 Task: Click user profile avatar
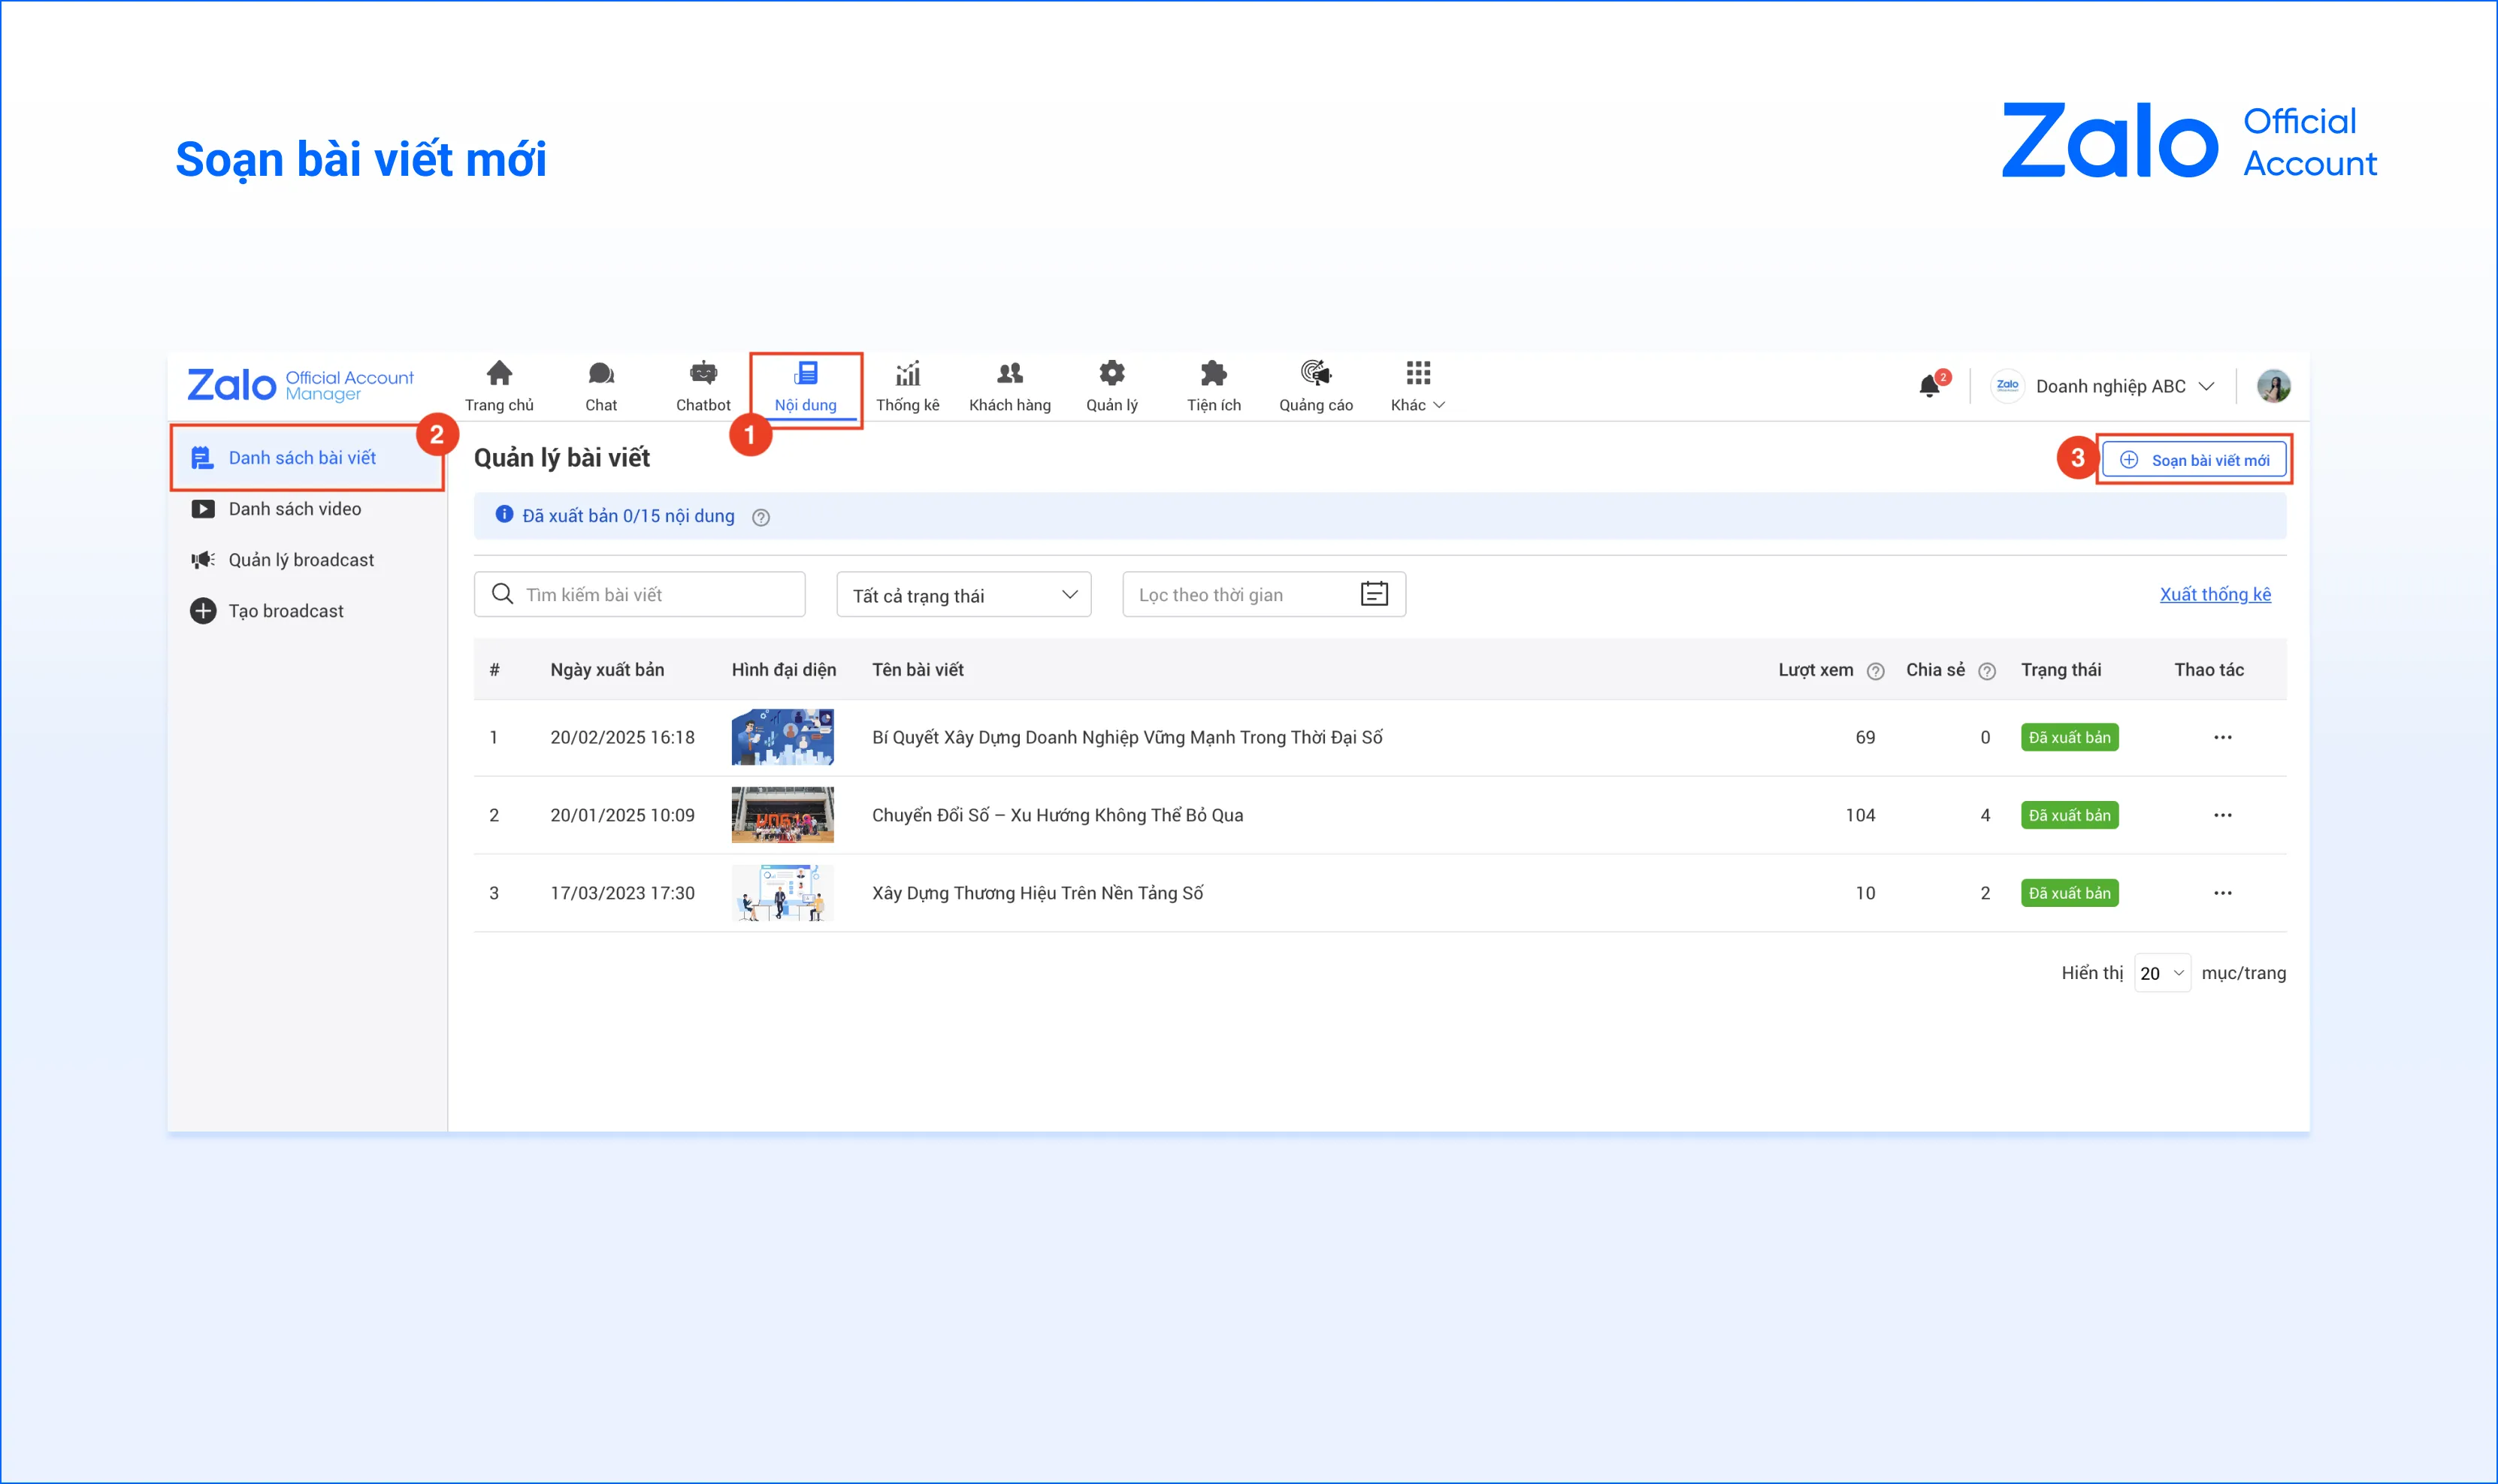click(2273, 386)
